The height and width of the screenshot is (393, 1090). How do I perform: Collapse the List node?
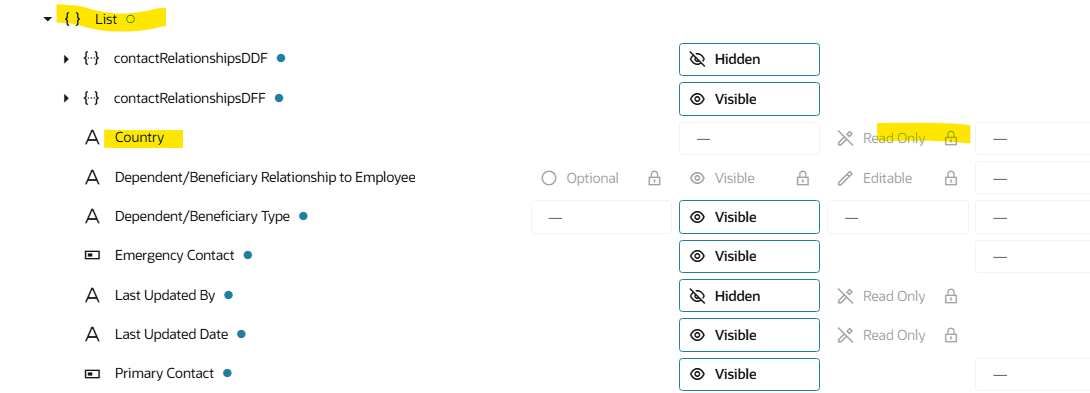47,19
